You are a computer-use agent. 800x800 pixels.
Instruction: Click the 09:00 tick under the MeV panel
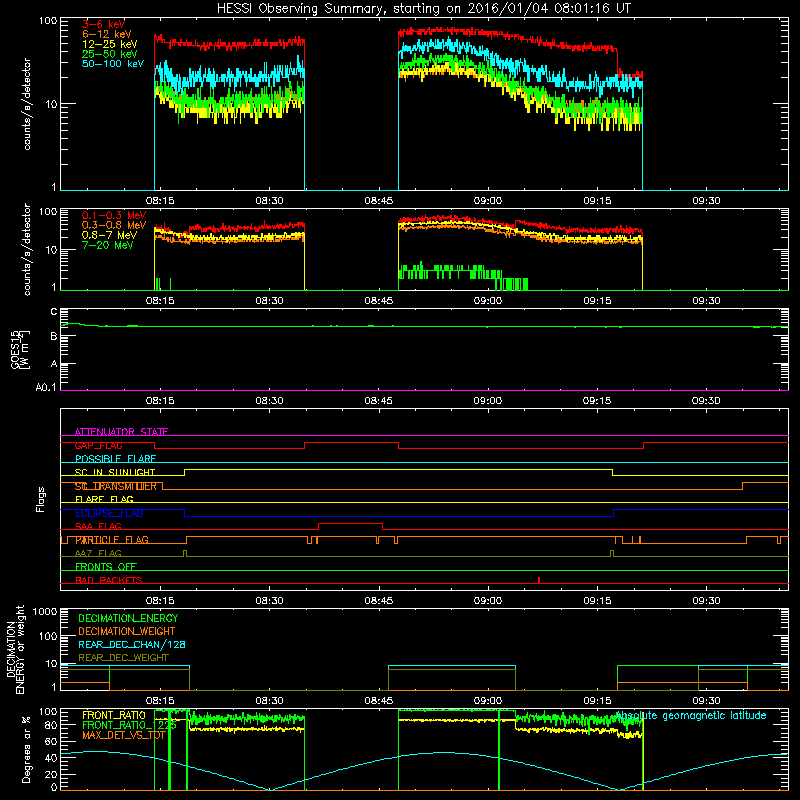488,301
